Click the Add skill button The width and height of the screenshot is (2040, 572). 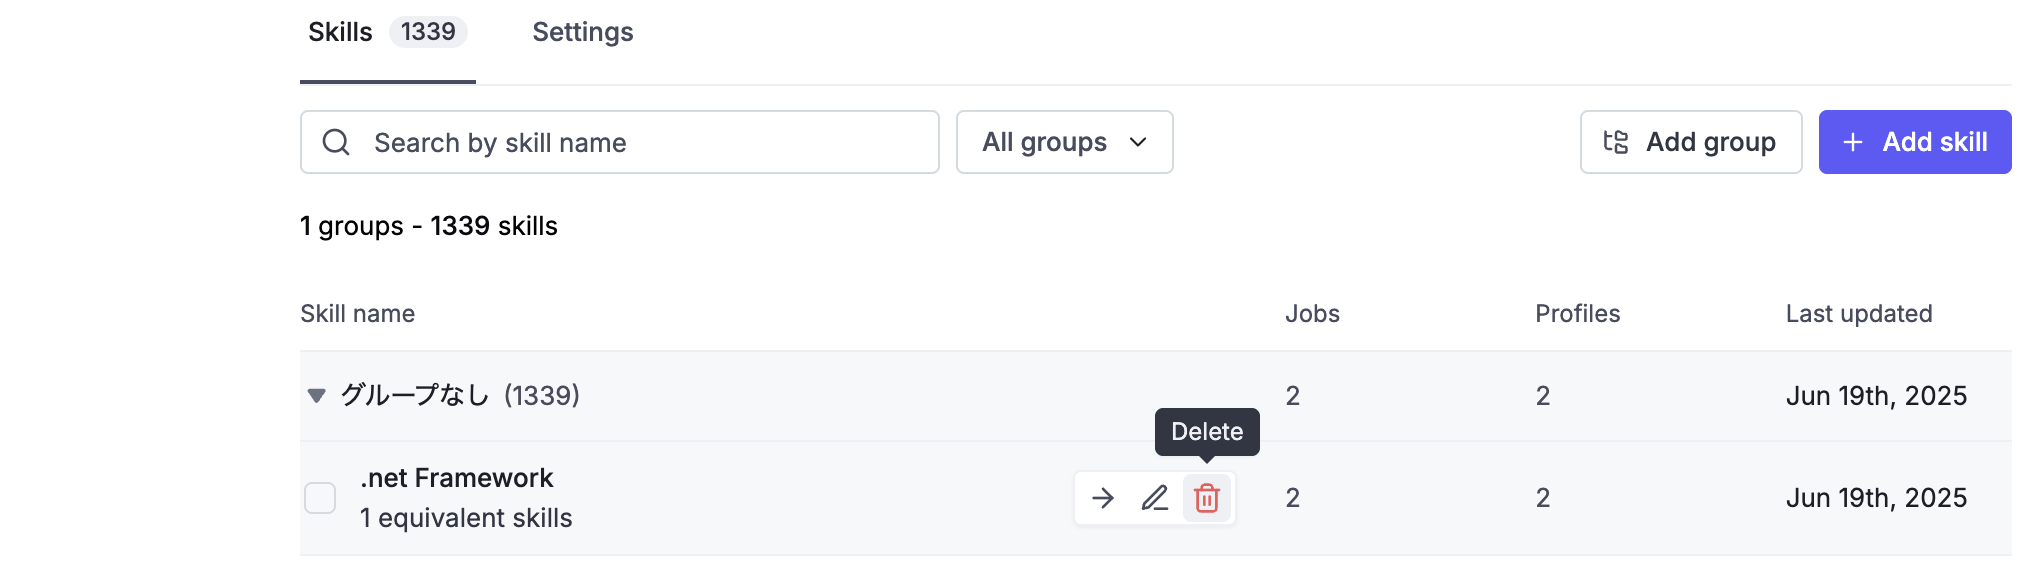pos(1915,142)
